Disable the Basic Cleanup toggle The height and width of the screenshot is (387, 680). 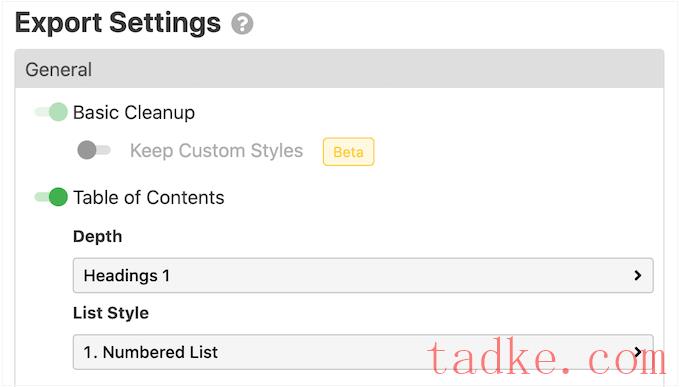51,112
